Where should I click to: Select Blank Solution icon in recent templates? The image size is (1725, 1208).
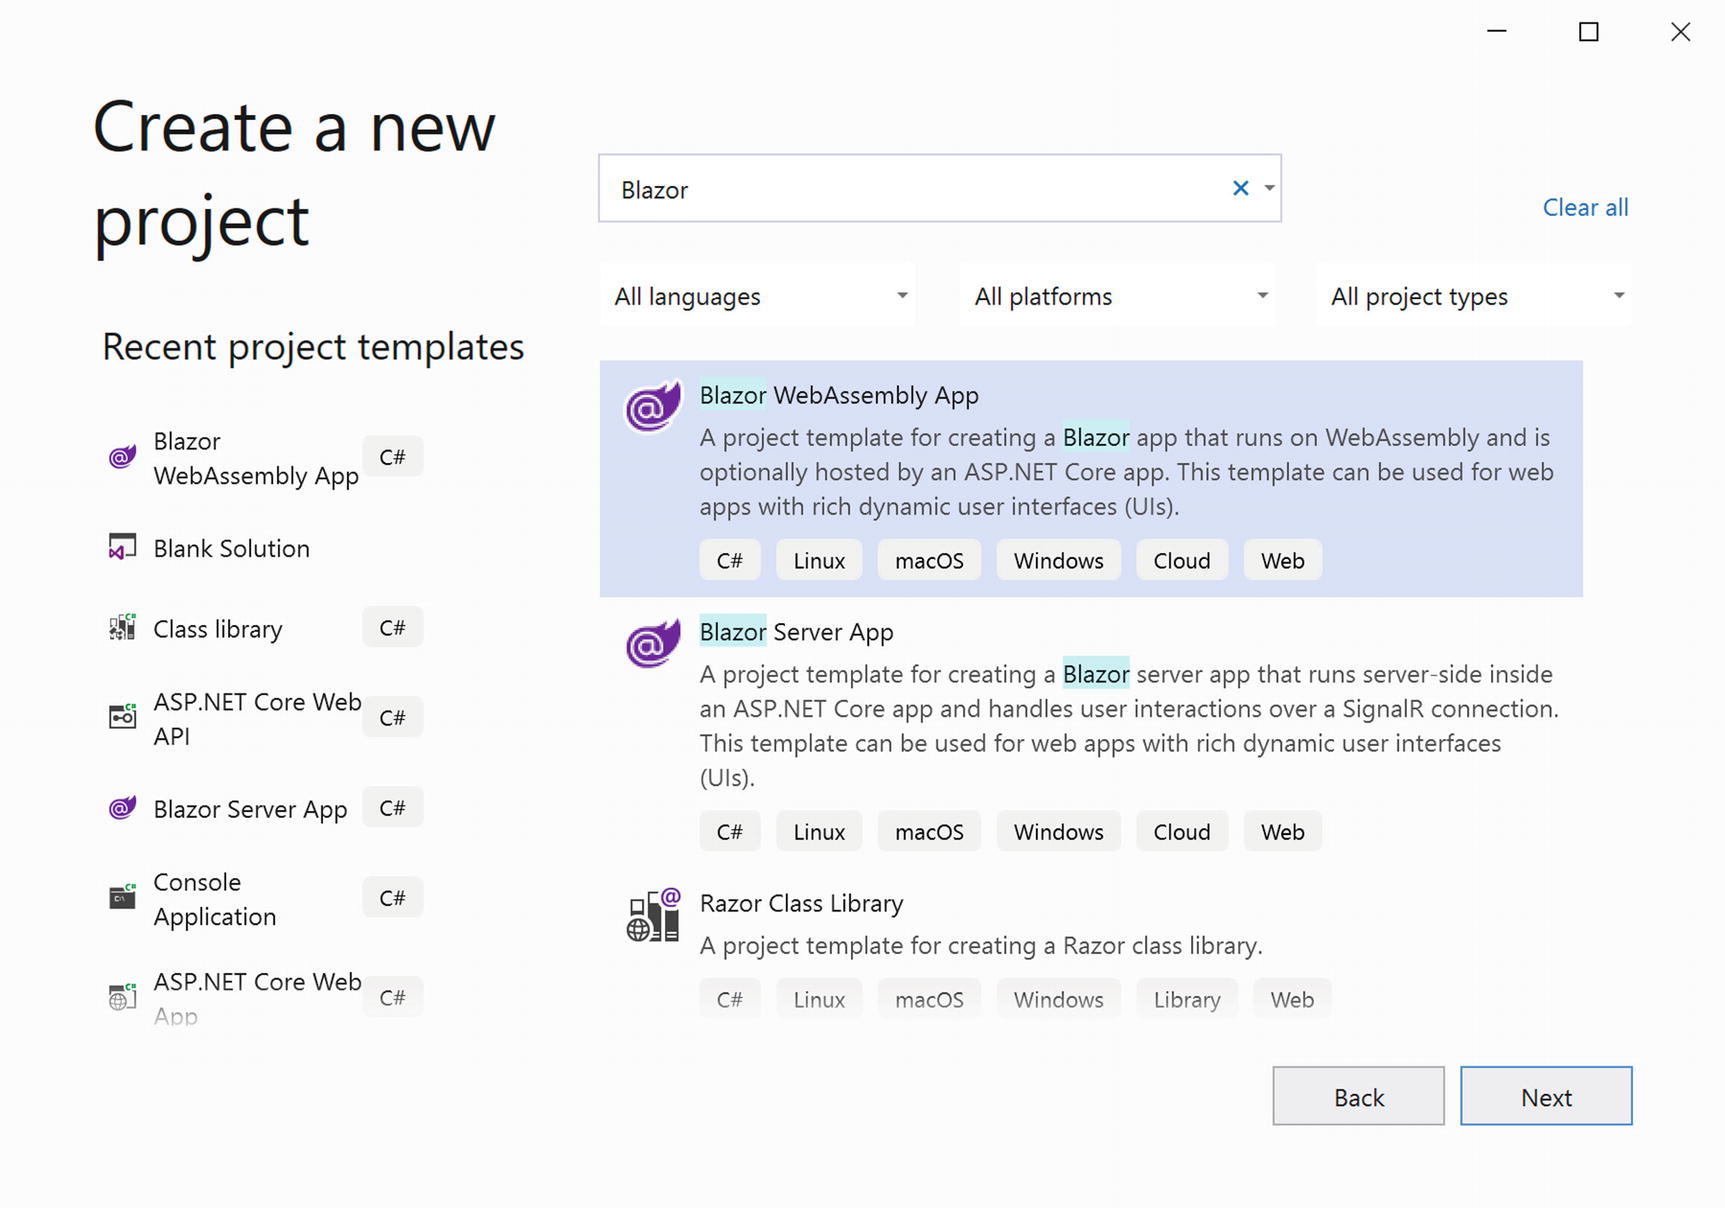tap(122, 548)
